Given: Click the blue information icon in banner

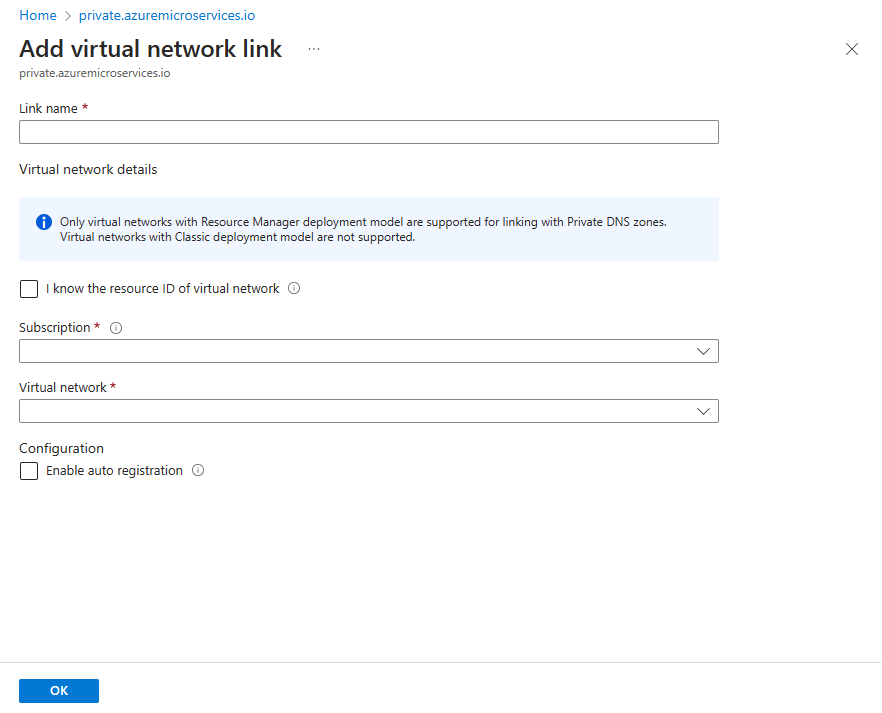Looking at the screenshot, I should (44, 222).
